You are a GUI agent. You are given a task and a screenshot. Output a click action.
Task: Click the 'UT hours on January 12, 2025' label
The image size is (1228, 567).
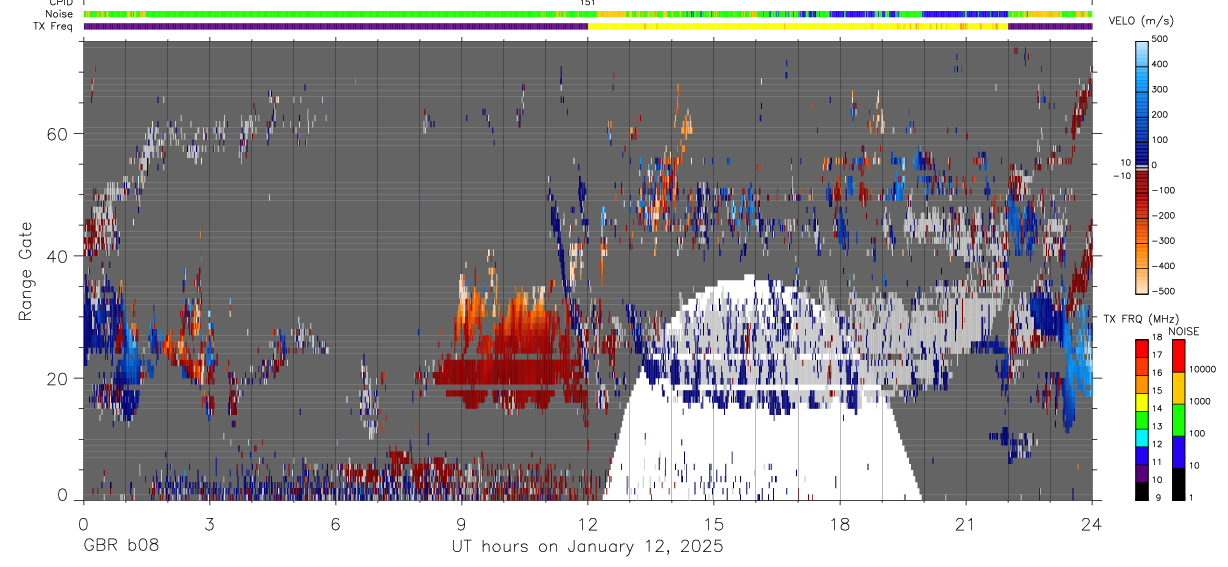[x=586, y=547]
